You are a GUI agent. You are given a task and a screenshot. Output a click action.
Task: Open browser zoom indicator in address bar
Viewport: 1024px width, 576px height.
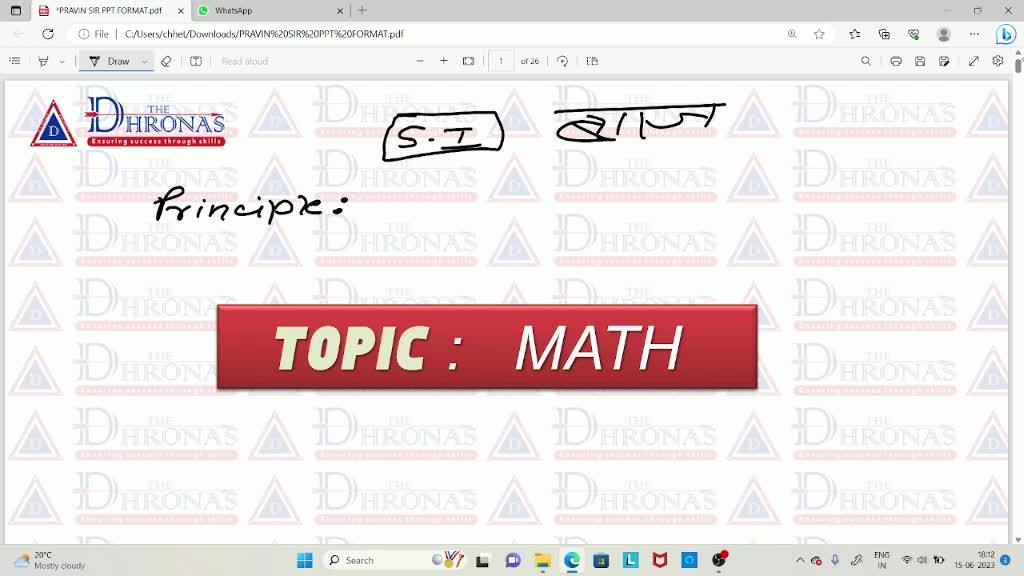point(792,34)
